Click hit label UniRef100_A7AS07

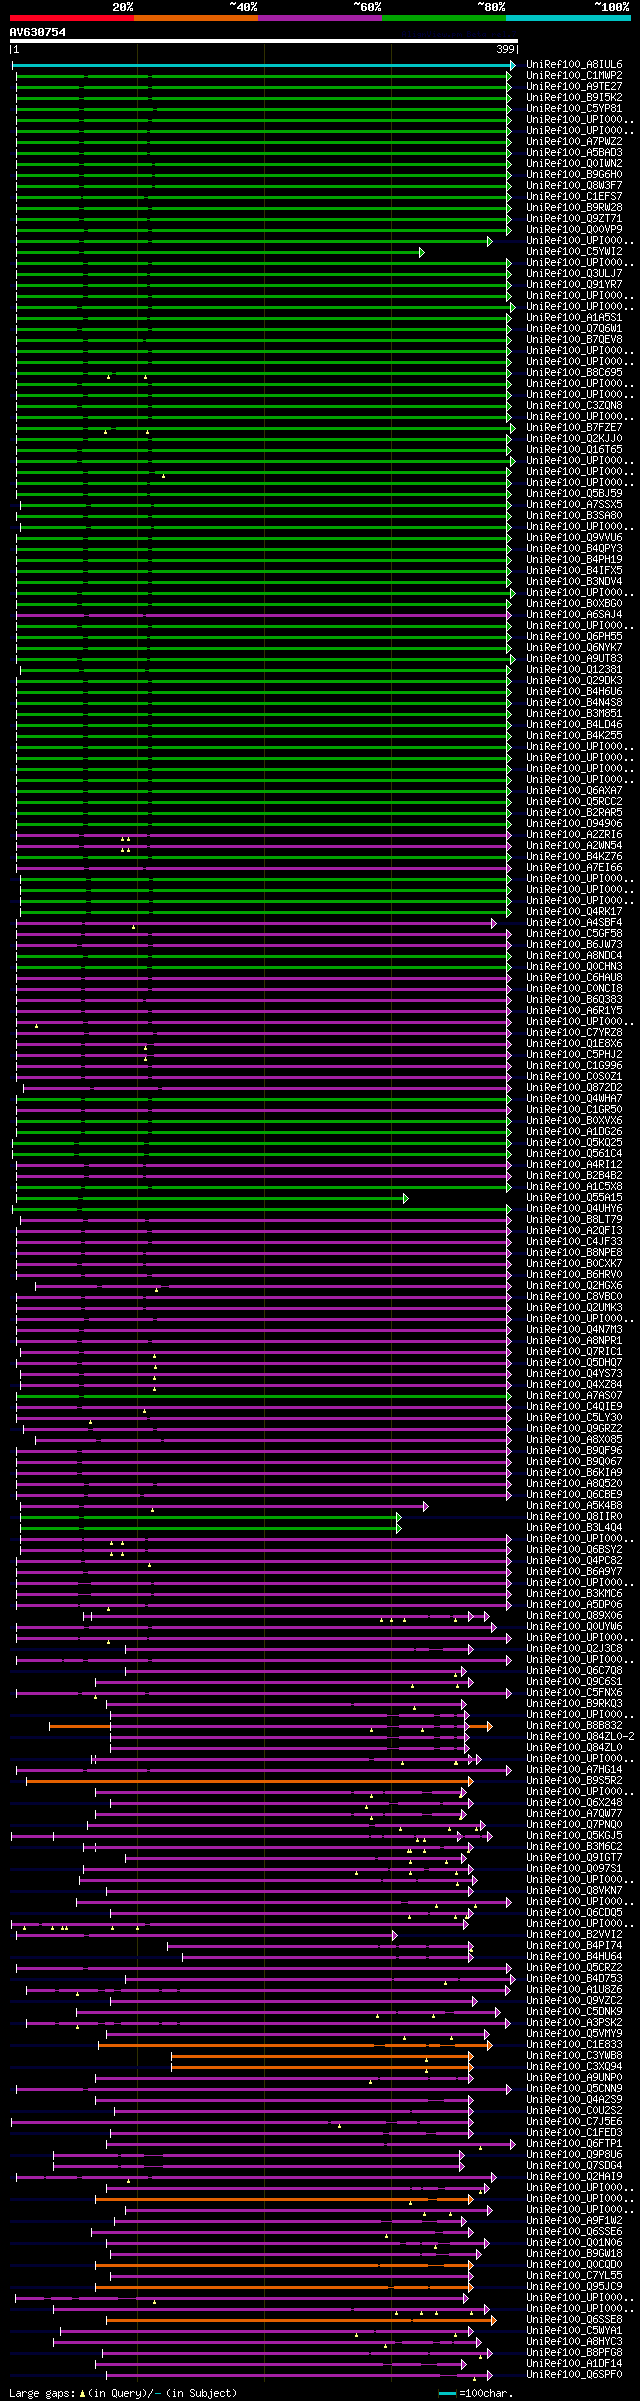[x=574, y=1395]
